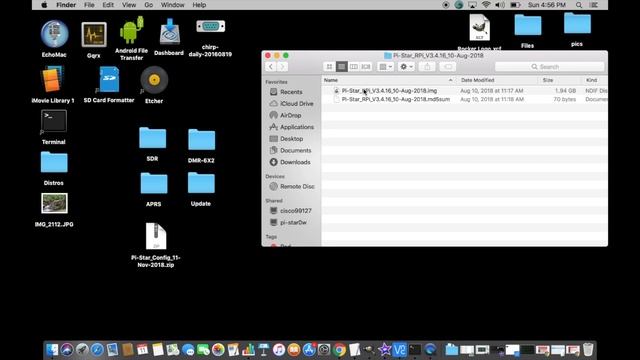Viewport: 640px width, 360px height.
Task: Open the iMovie Library 1 desktop icon
Action: pos(52,80)
